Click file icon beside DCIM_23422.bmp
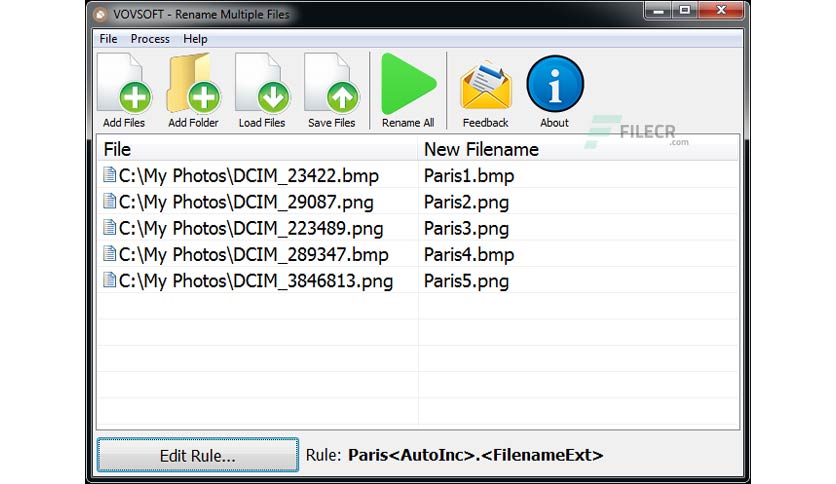Screen dimensions: 836x484 (109, 175)
